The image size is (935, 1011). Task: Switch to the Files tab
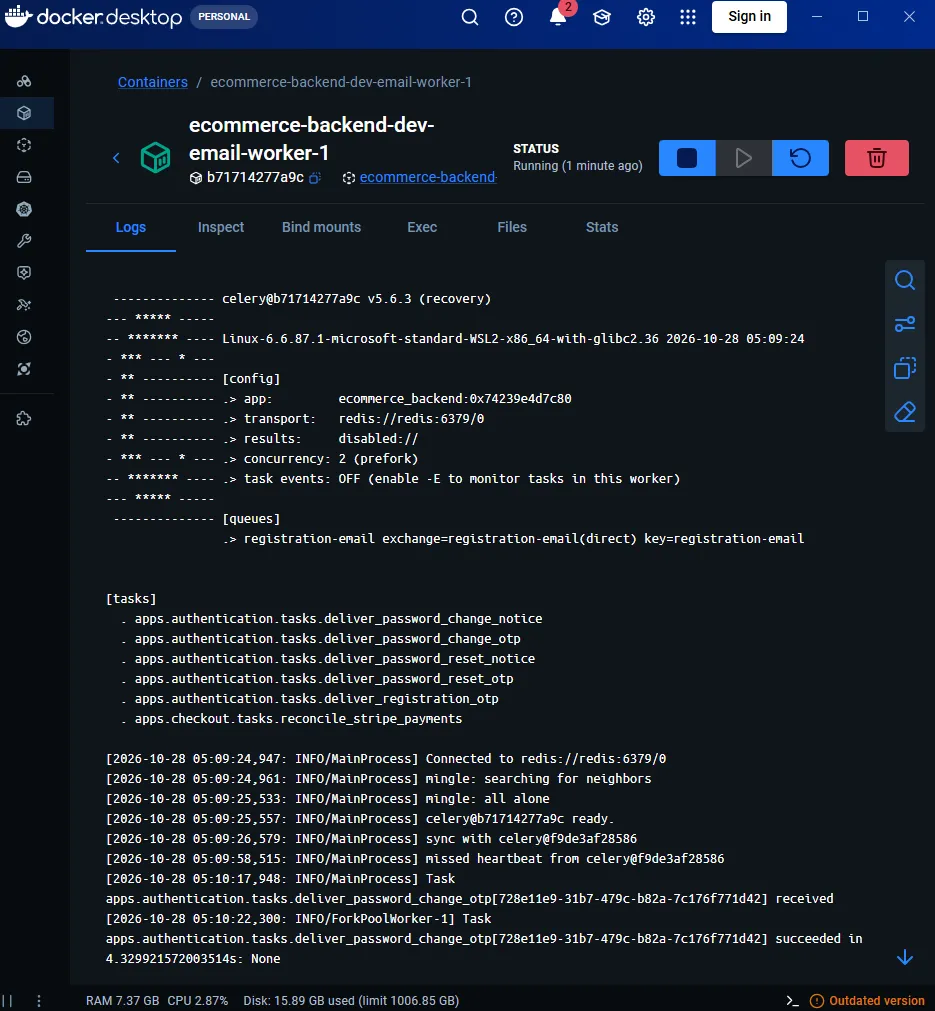point(511,227)
